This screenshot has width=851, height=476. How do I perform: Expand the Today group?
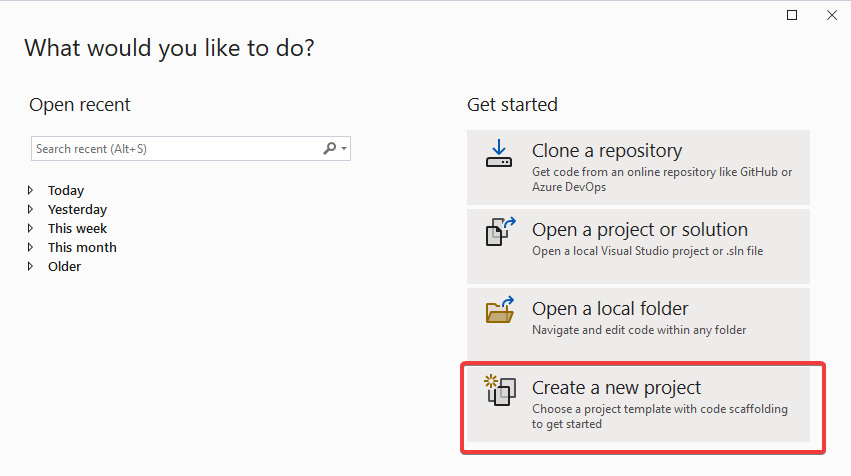tap(30, 190)
